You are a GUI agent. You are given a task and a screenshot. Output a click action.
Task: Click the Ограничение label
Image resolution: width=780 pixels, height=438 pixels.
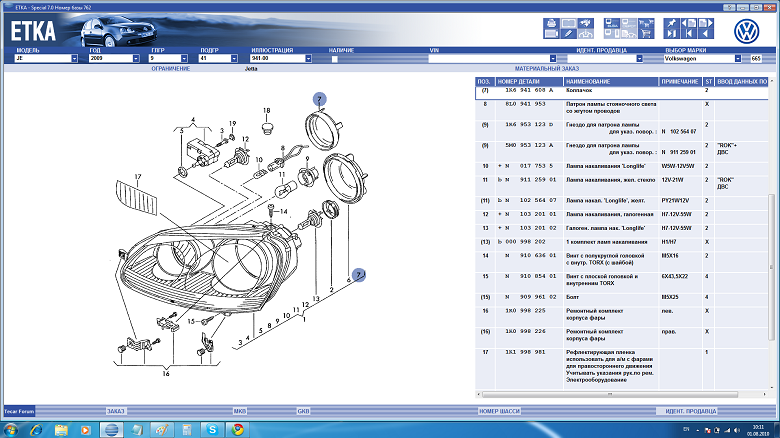171,69
